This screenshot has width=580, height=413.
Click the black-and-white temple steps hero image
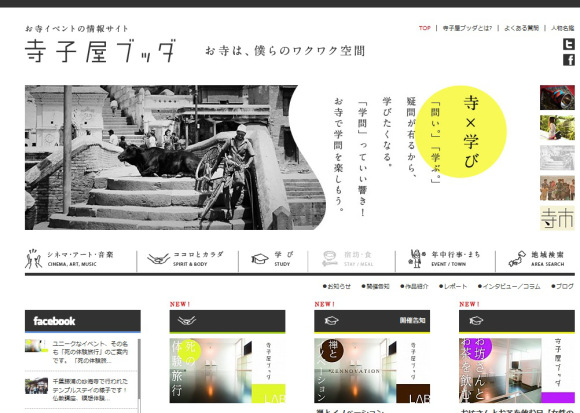(175, 158)
